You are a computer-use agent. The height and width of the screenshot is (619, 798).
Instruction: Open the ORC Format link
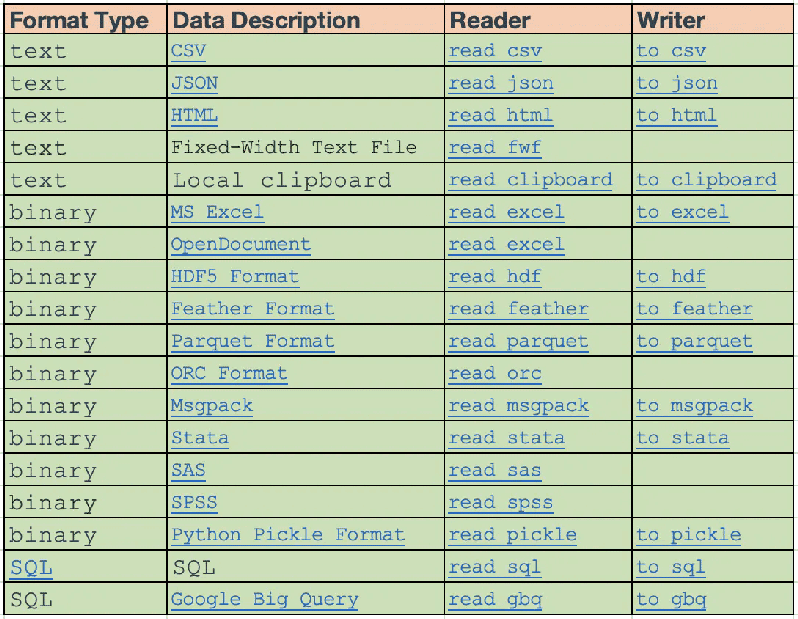(229, 373)
